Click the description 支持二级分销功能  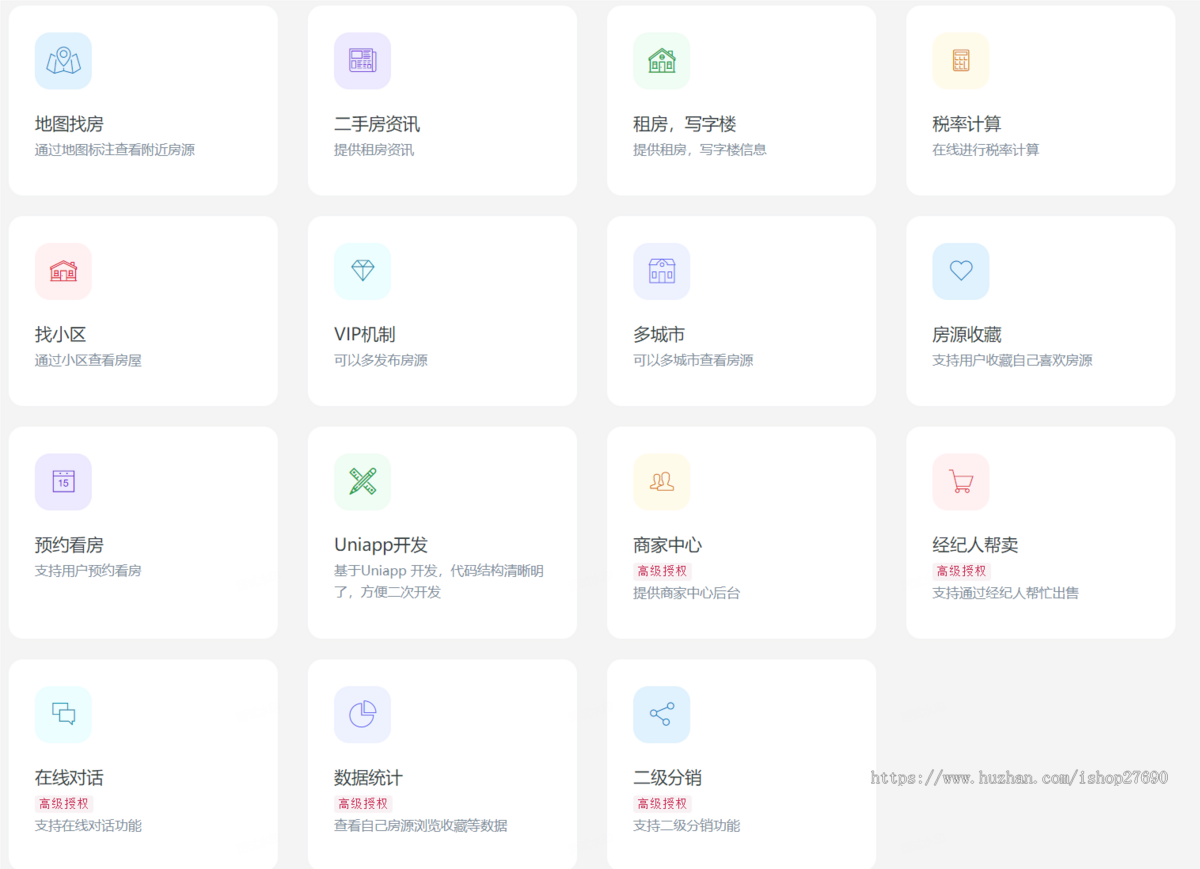[x=686, y=826]
